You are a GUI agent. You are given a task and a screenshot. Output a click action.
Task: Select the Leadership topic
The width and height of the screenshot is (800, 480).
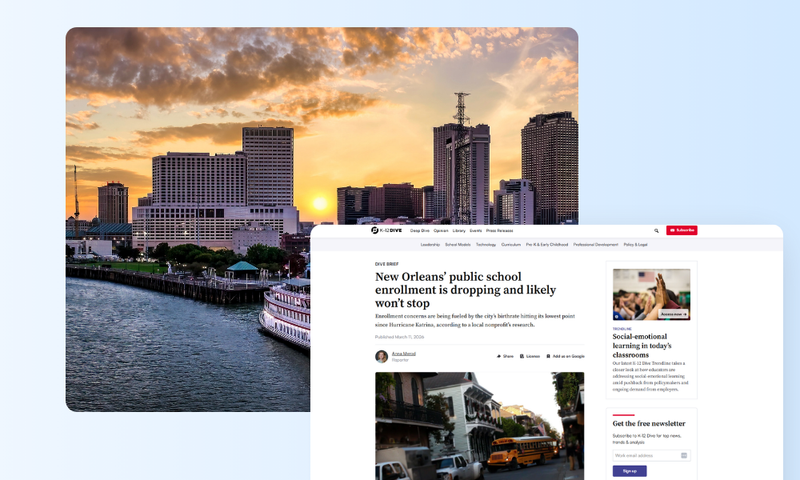[x=430, y=245]
